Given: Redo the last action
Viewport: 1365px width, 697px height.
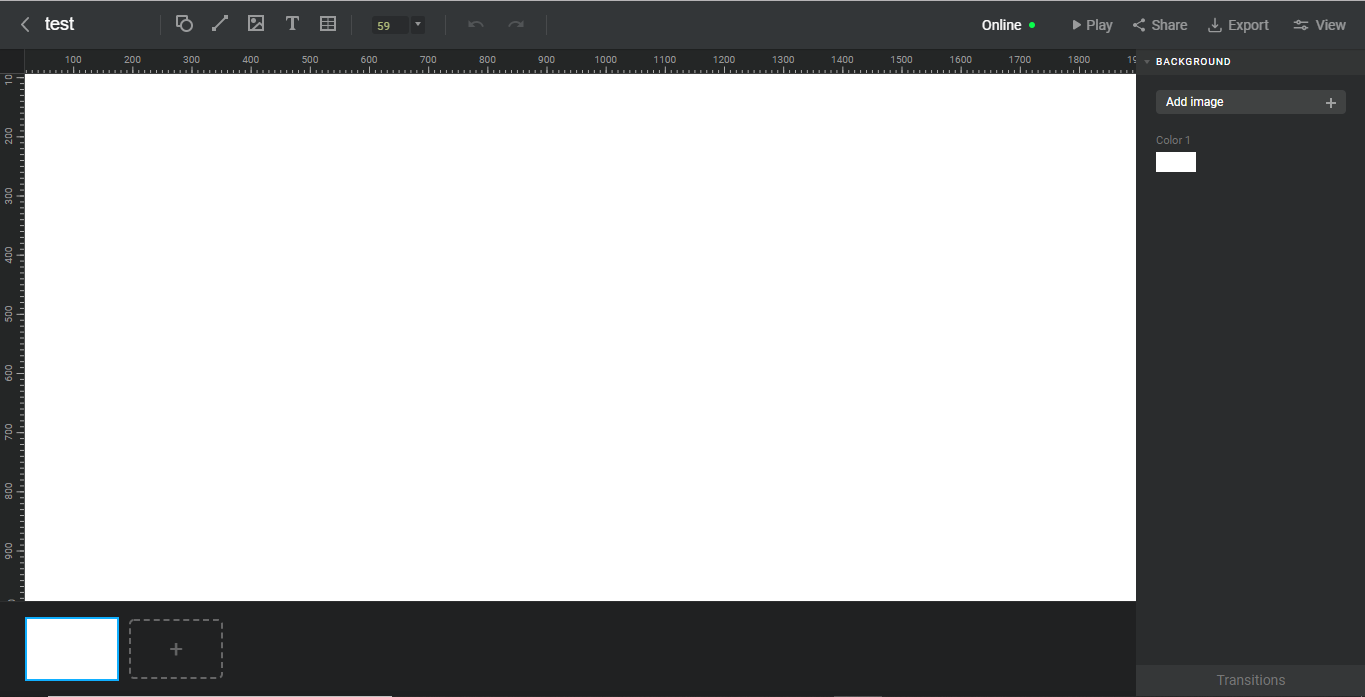Looking at the screenshot, I should click(516, 25).
